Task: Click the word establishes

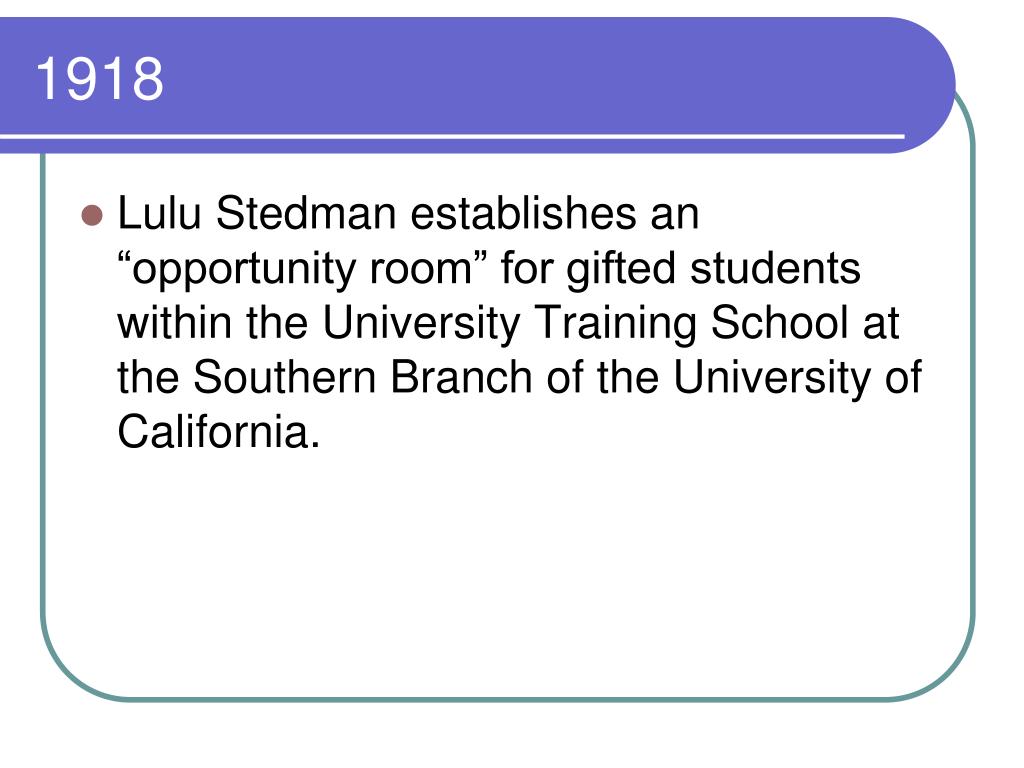Action: (523, 213)
